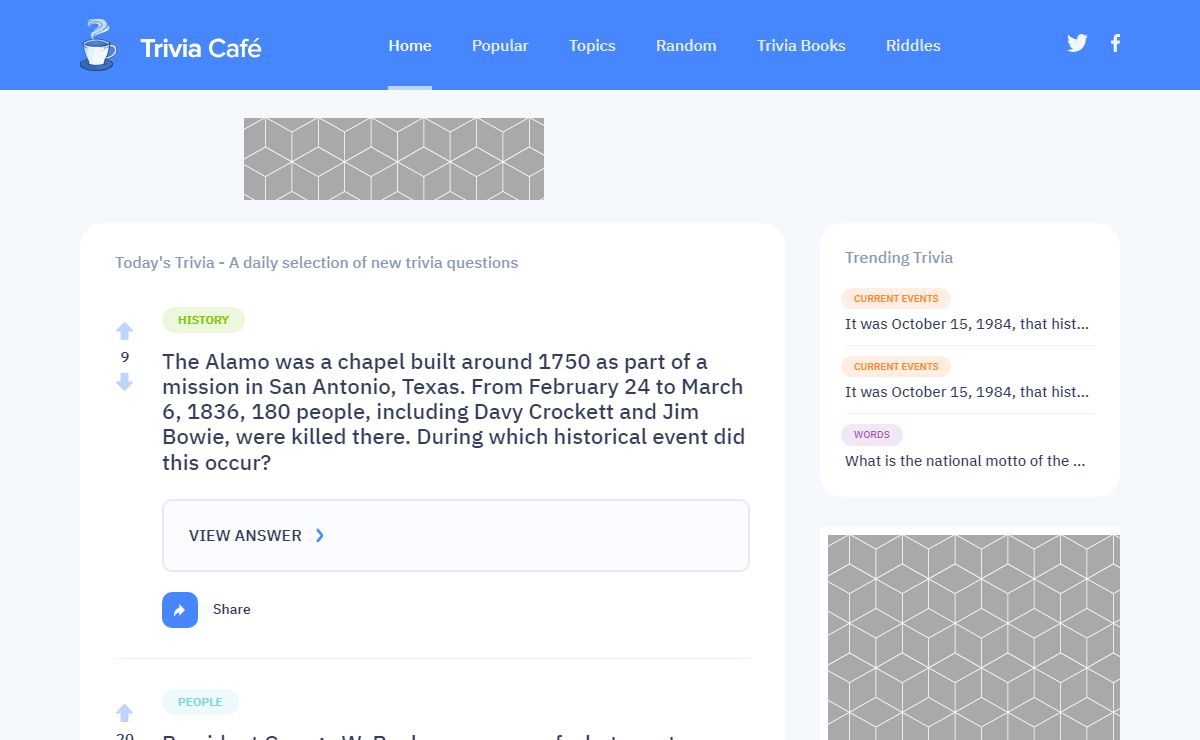This screenshot has height=740, width=1200.
Task: Click the Trivia Café coffee cup logo
Action: point(97,46)
